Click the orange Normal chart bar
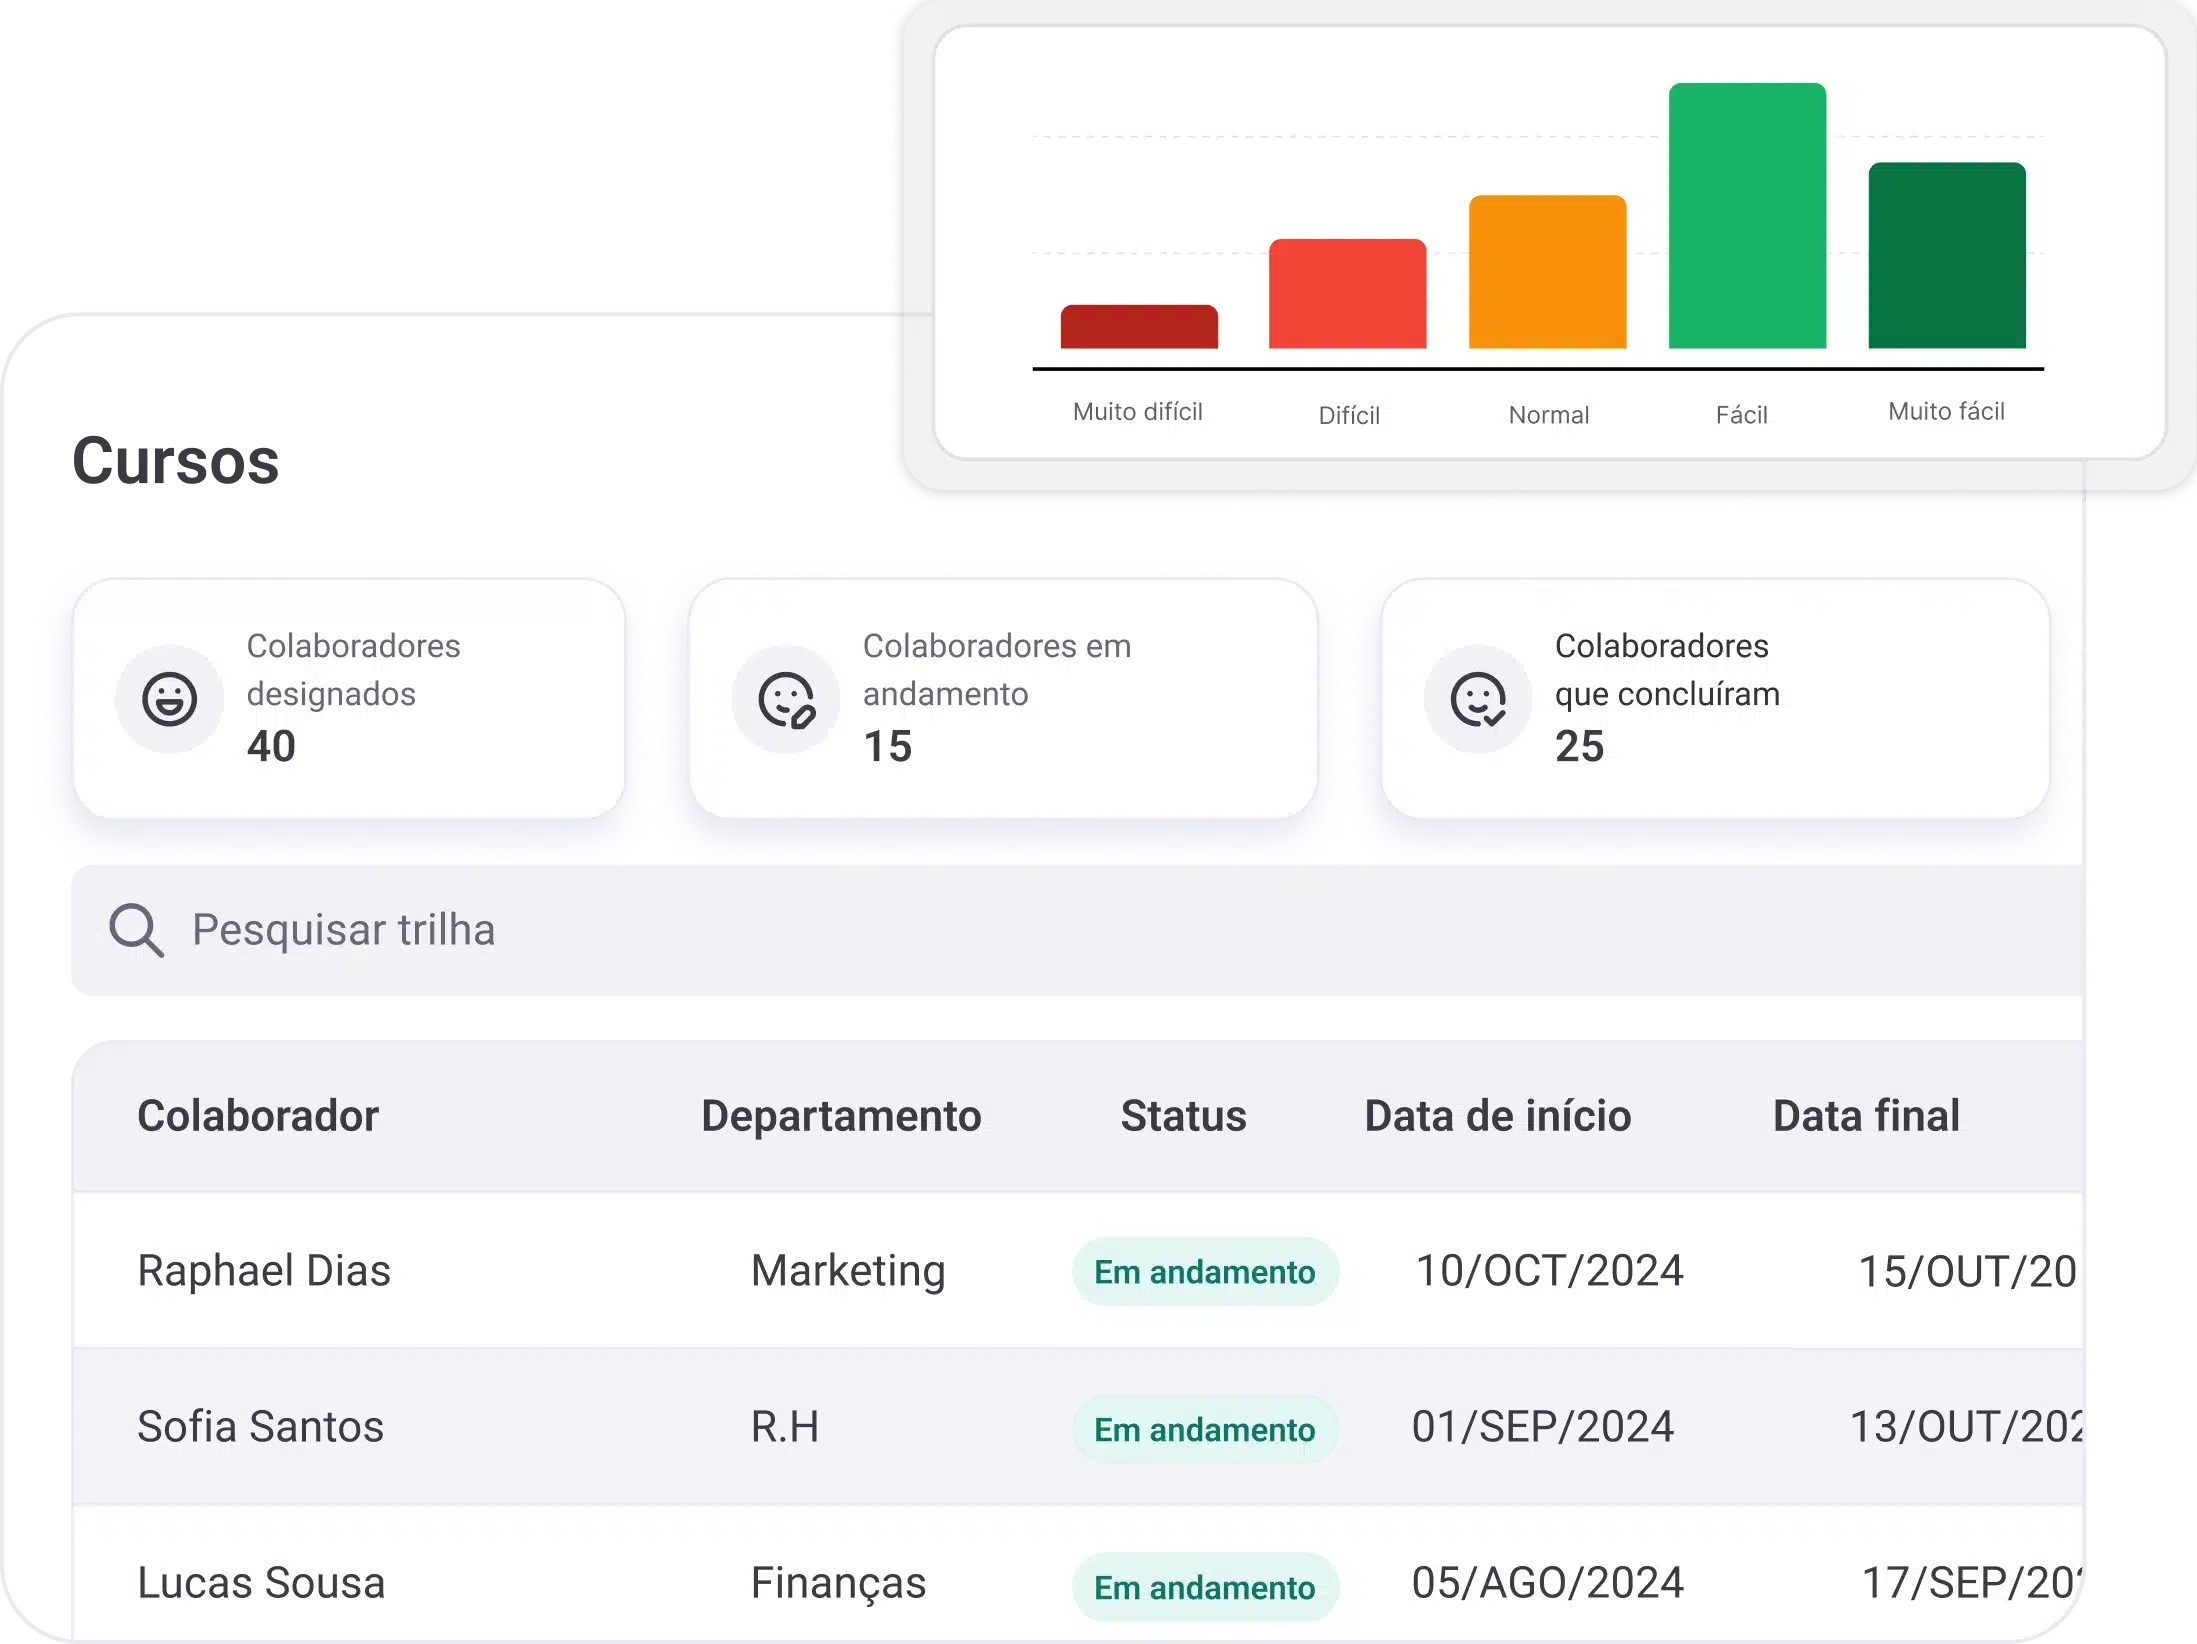This screenshot has height=1644, width=2197. pos(1547,272)
